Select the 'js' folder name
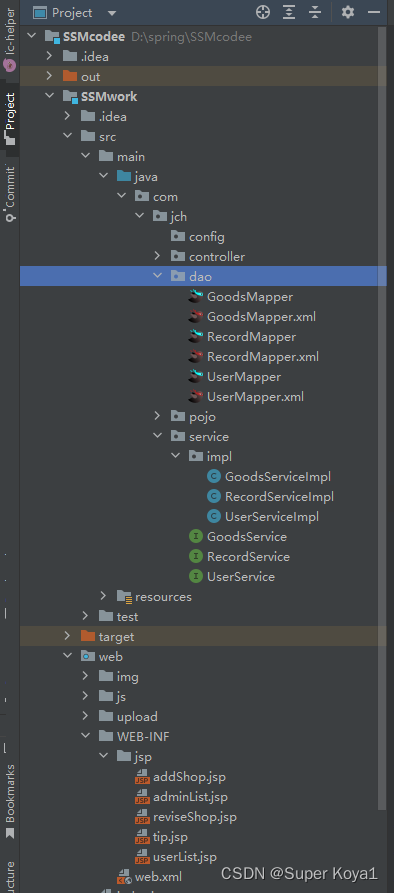The width and height of the screenshot is (394, 893). pos(121,697)
